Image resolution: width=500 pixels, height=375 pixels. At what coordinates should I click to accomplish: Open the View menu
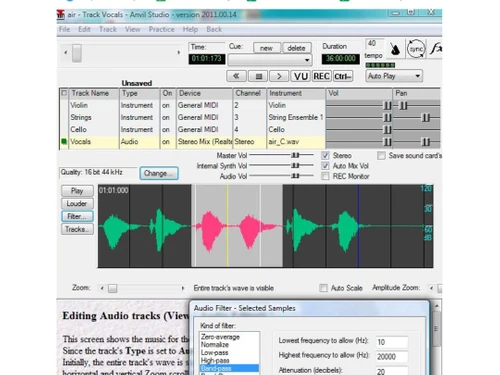click(133, 29)
